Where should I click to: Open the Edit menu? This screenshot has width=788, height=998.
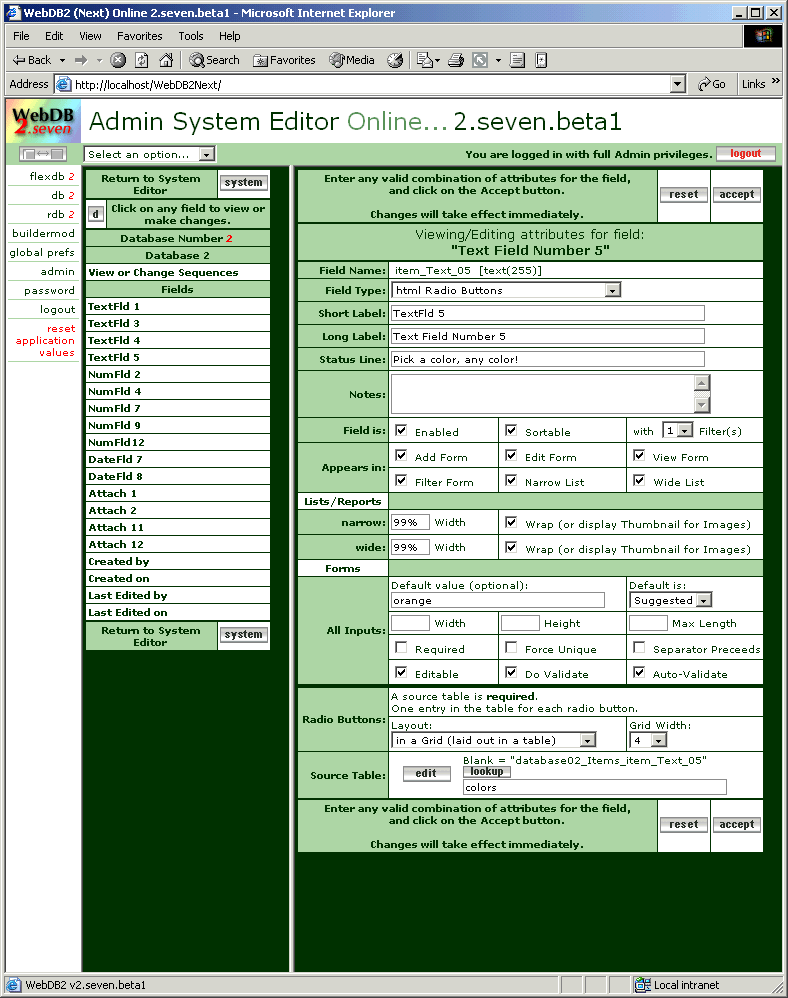pyautogui.click(x=53, y=36)
